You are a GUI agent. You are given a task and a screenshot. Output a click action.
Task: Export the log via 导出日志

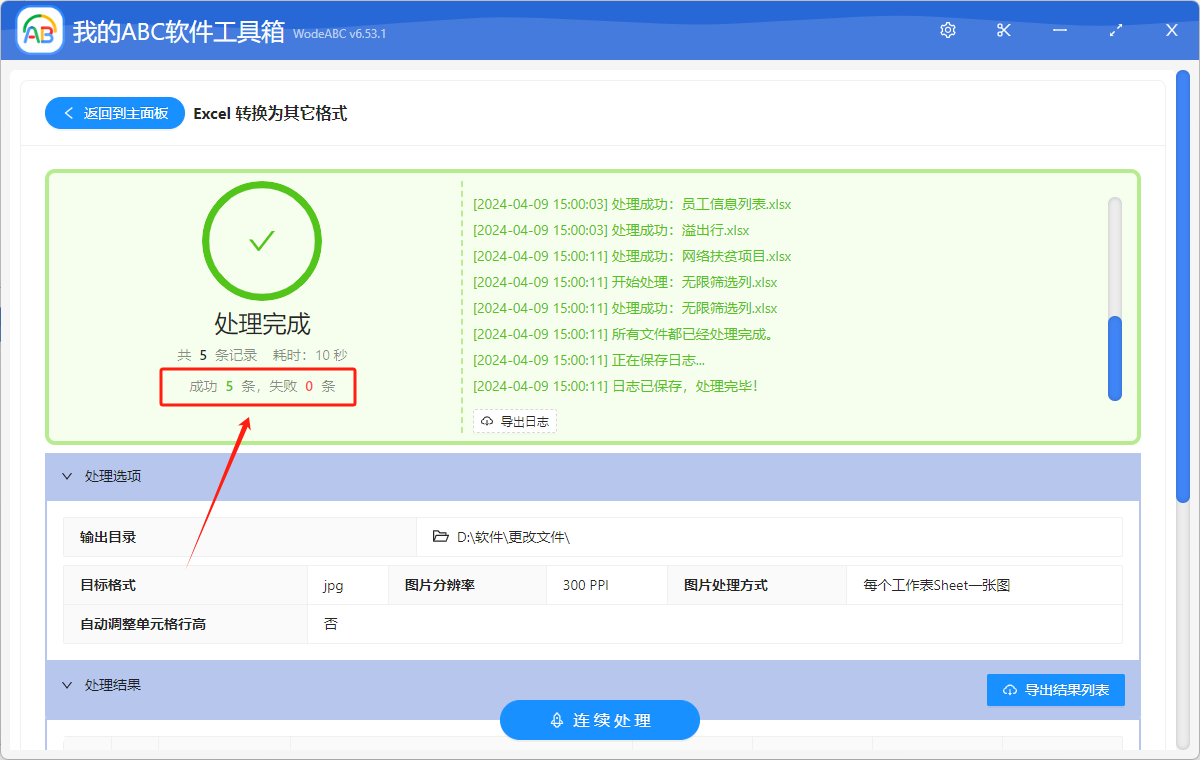514,421
